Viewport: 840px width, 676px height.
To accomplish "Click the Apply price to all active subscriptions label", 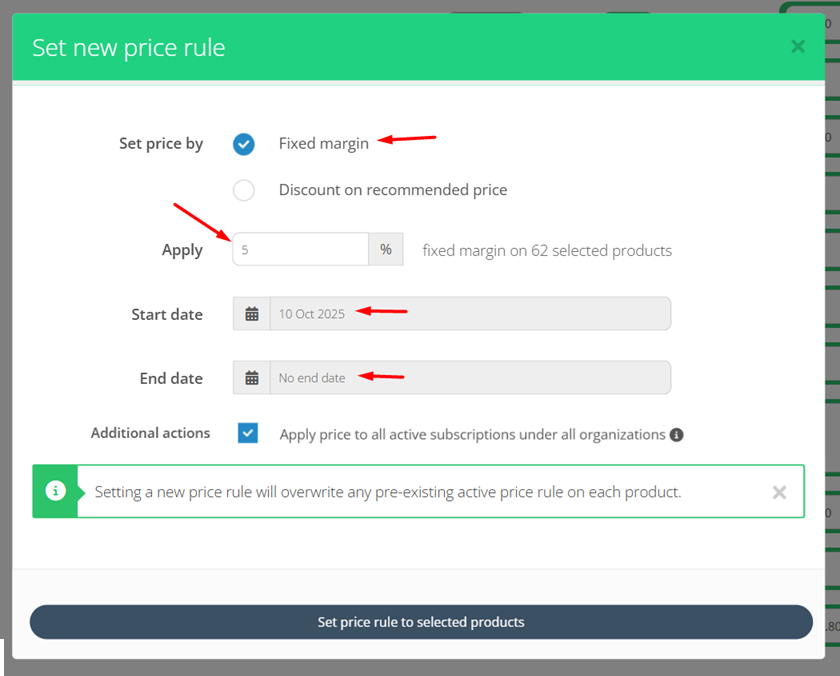I will click(472, 434).
